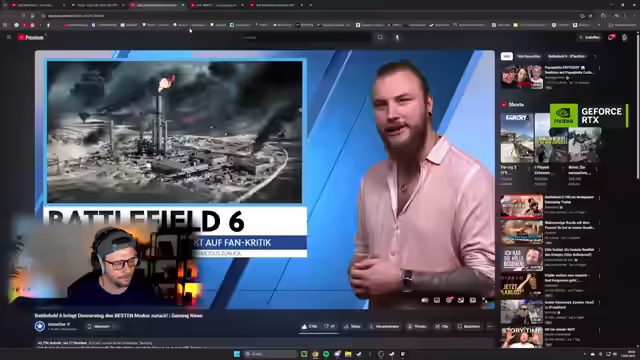640x360 pixels.
Task: Toggle subtitles in the video player
Action: pos(437,300)
